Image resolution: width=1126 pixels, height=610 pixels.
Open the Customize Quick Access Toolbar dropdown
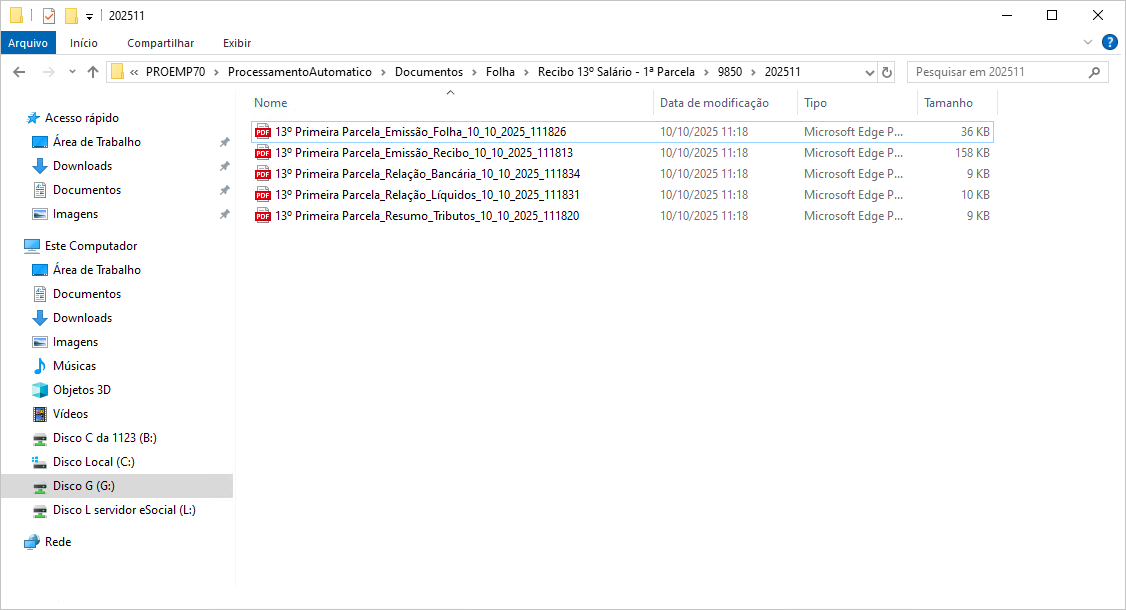(89, 16)
